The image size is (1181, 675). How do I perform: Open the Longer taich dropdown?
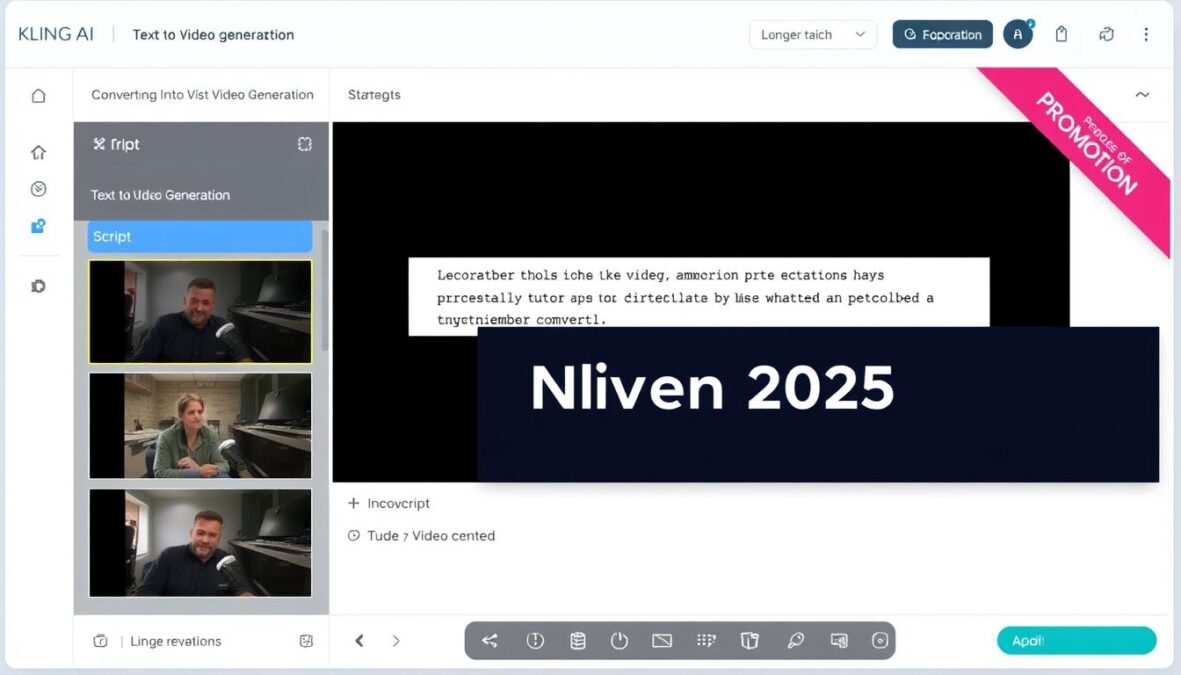(812, 34)
